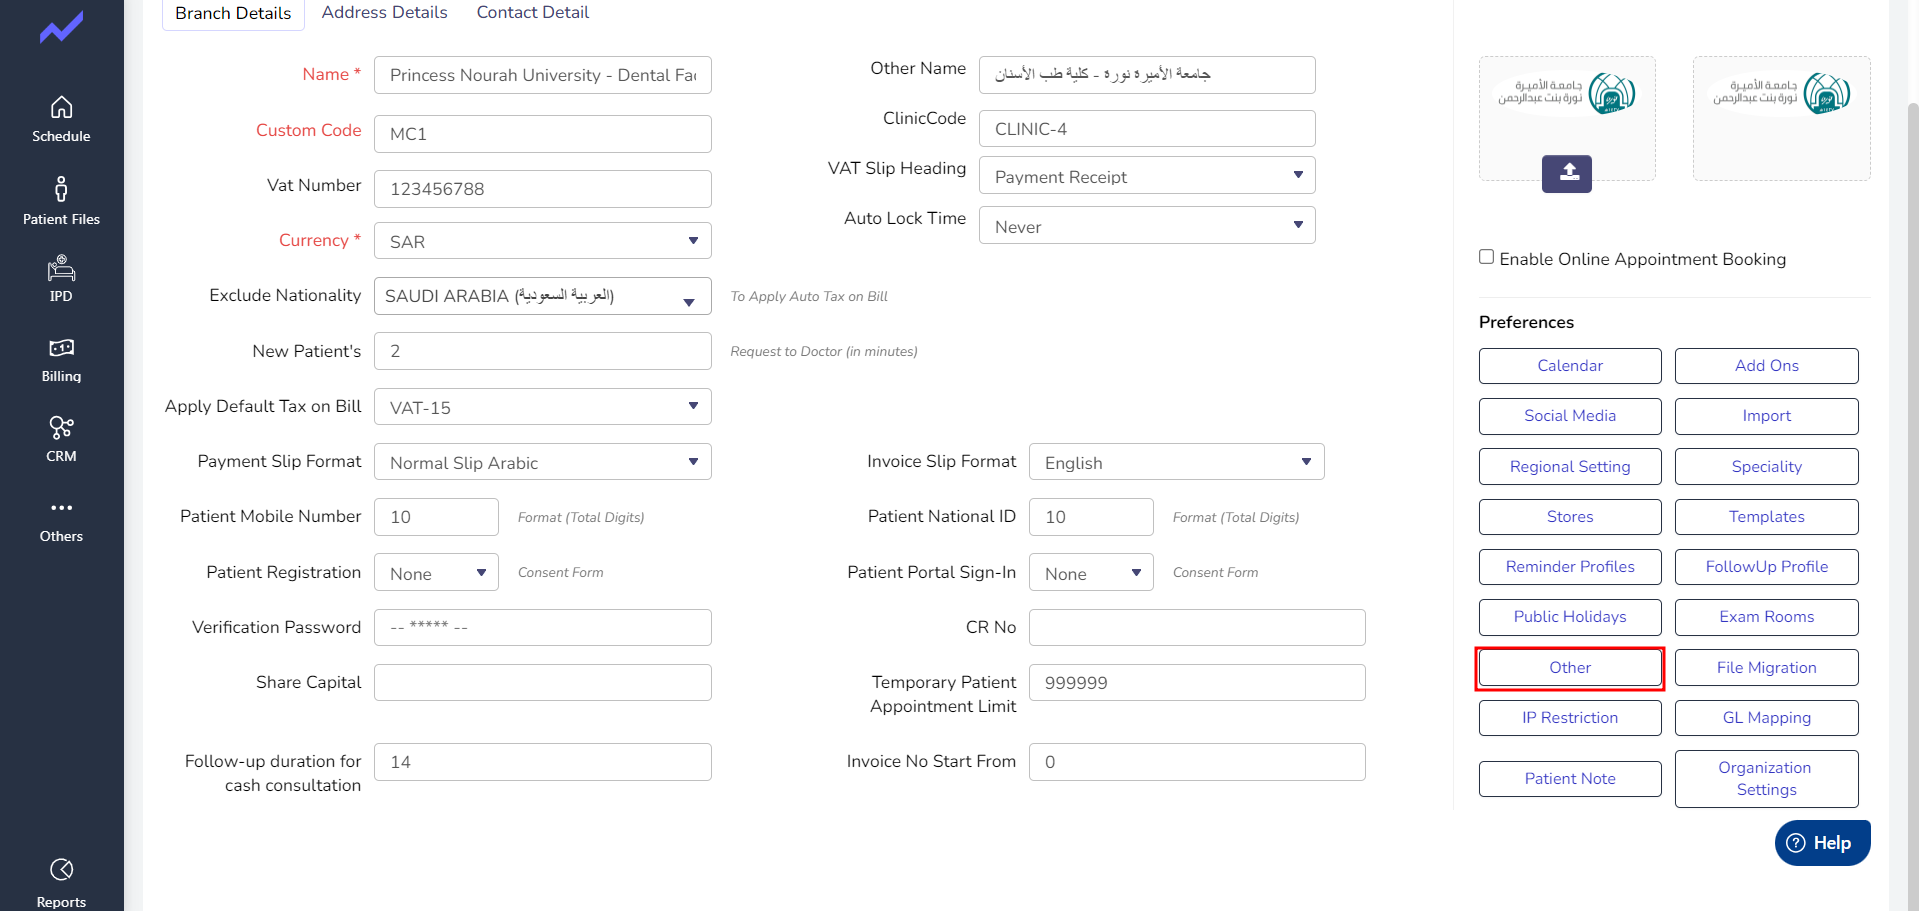
Task: Open Reminder Profiles
Action: [x=1570, y=567]
